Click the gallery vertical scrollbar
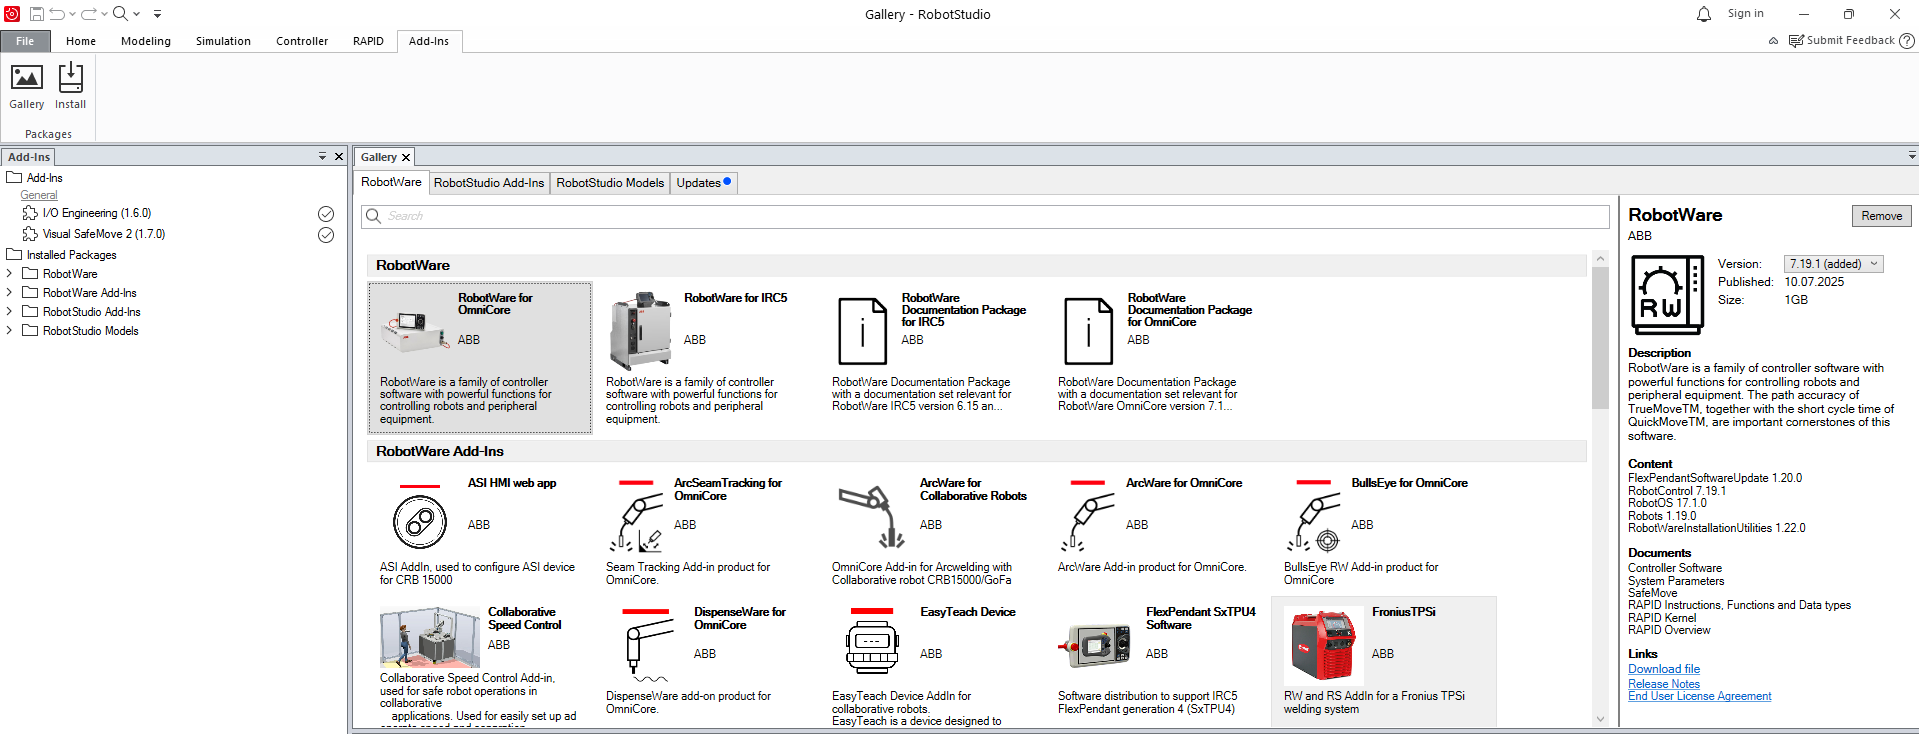 point(1600,340)
